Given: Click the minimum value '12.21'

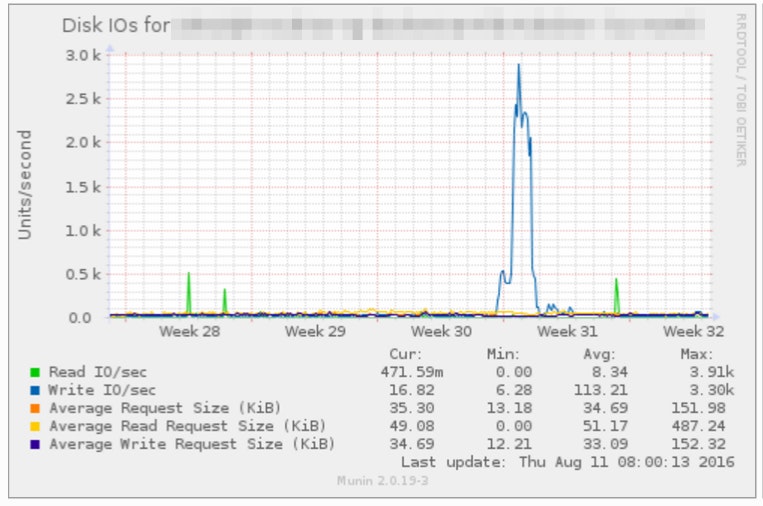Looking at the screenshot, I should pyautogui.click(x=509, y=444).
